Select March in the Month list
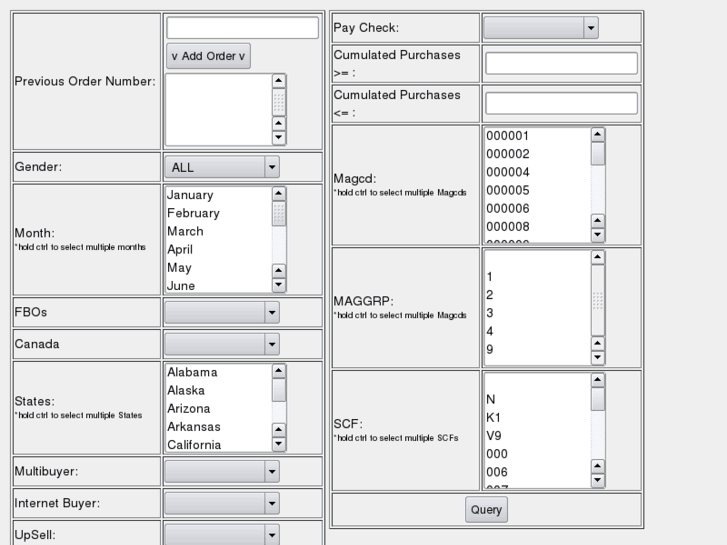 (x=218, y=231)
